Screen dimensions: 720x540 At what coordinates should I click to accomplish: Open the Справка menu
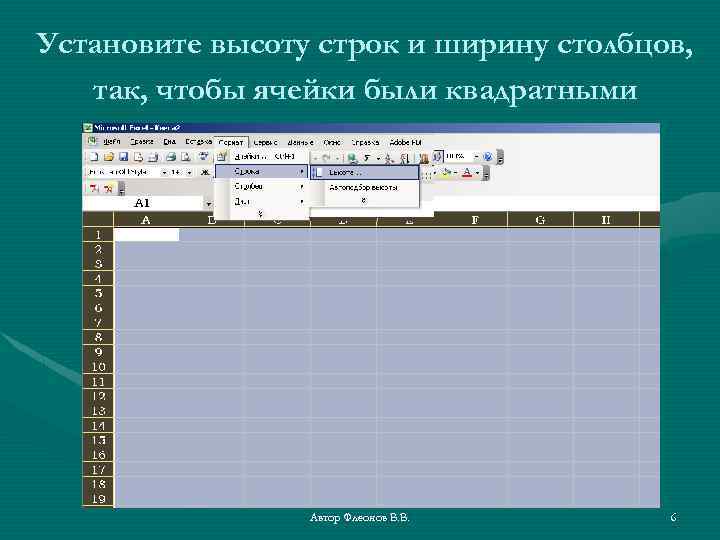coord(365,142)
